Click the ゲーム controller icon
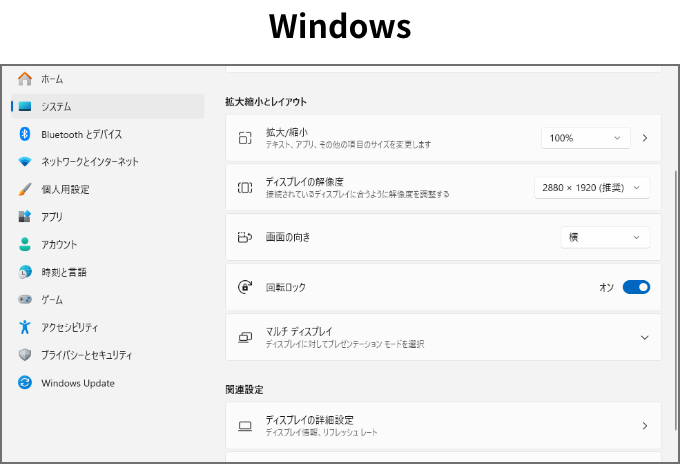 25,299
